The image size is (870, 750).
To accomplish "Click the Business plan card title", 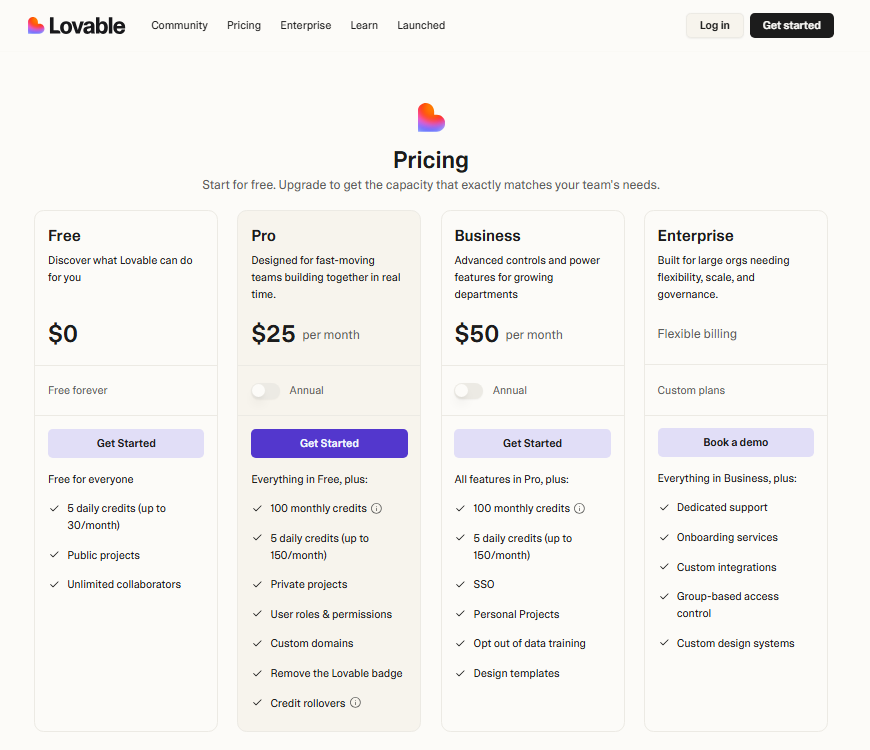I will click(x=488, y=236).
